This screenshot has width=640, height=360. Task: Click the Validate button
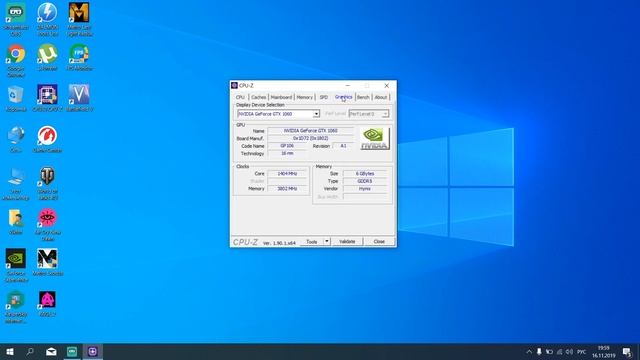click(347, 242)
